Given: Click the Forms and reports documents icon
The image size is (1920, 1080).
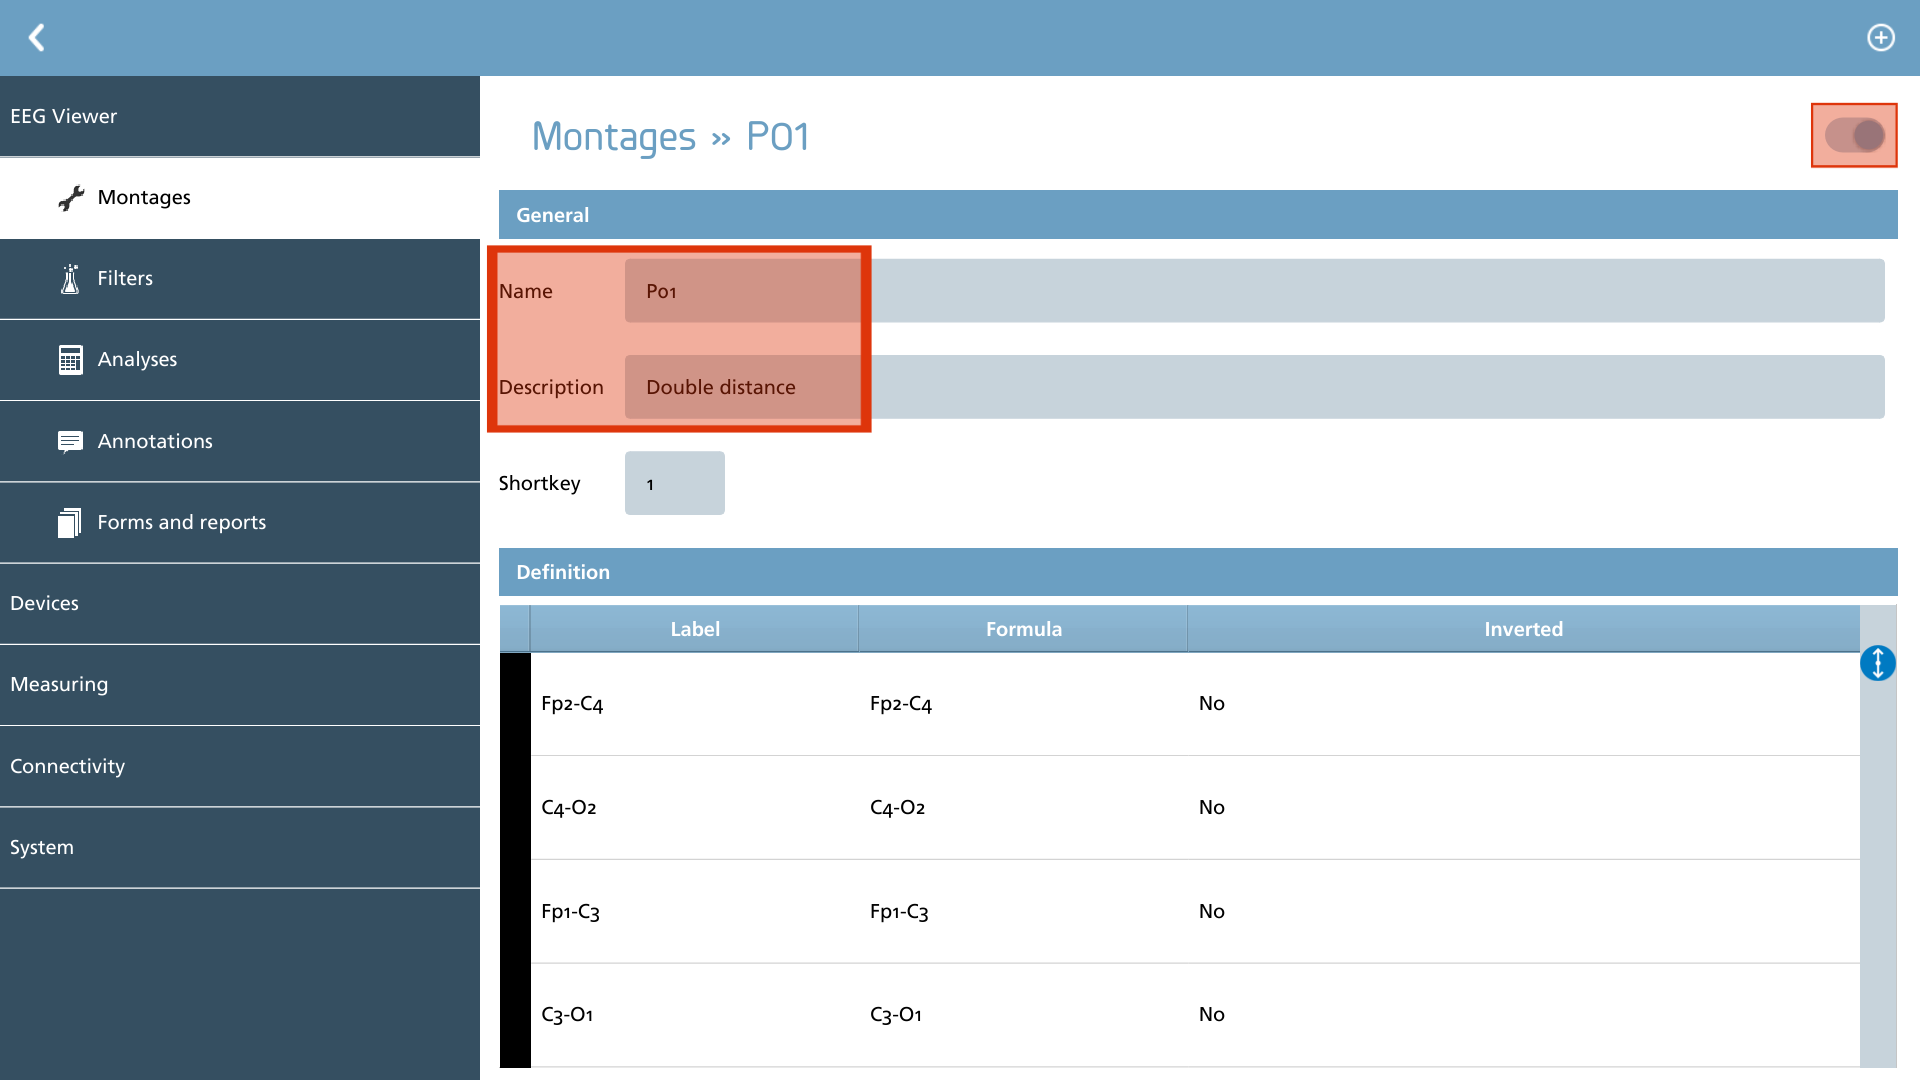Looking at the screenshot, I should tap(70, 522).
